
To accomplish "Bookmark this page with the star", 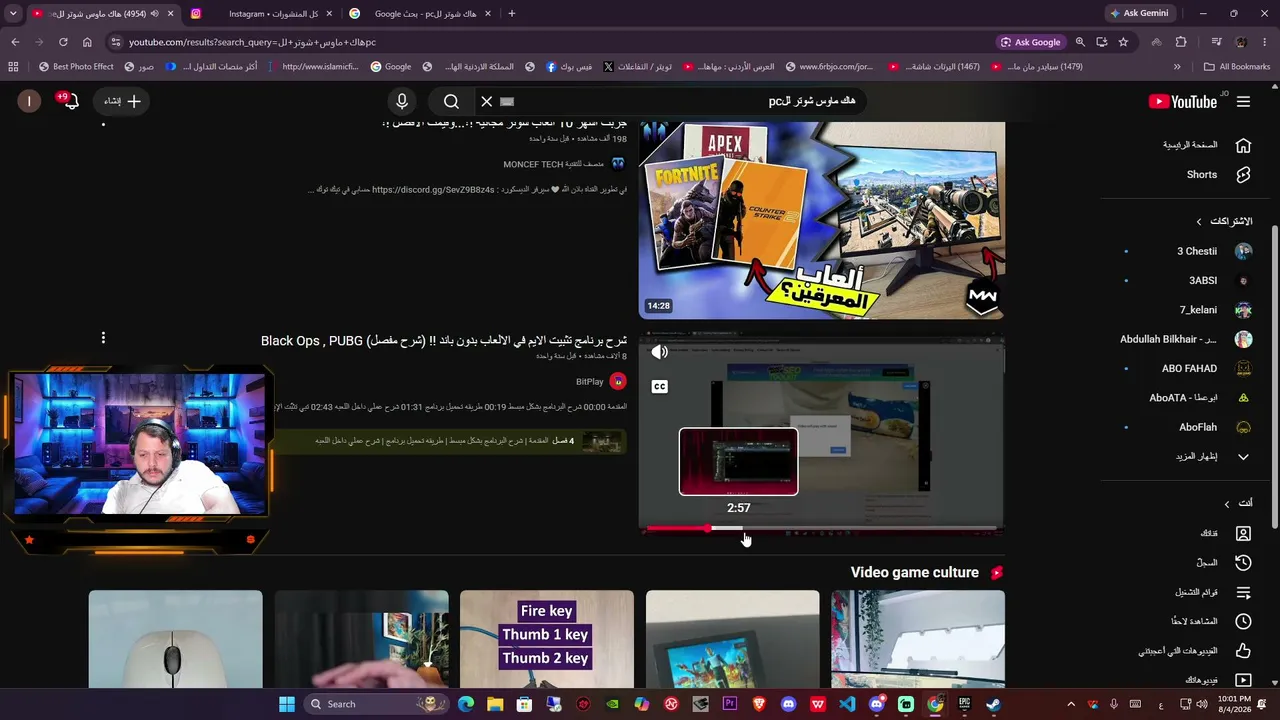I will [x=1123, y=42].
